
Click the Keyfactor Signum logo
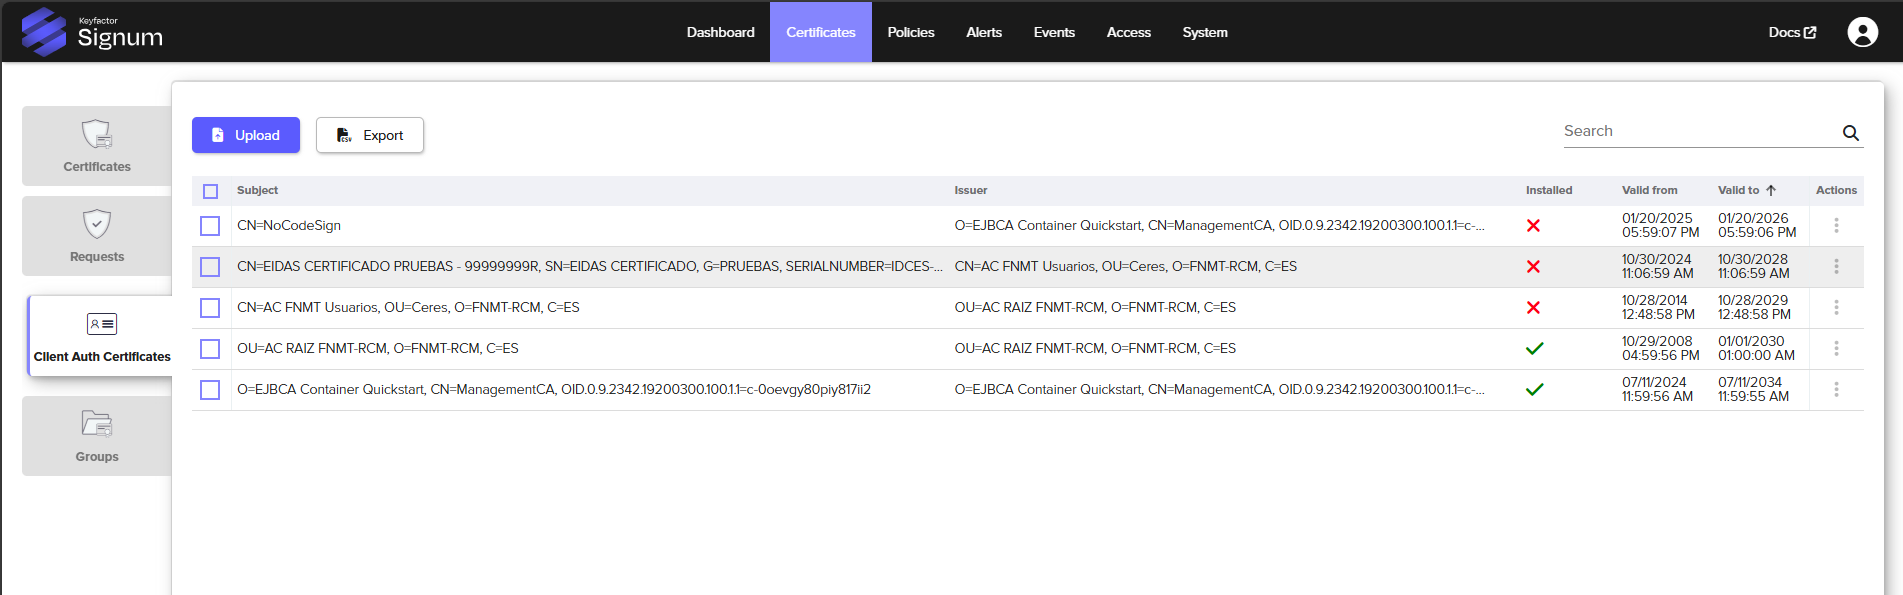point(92,32)
